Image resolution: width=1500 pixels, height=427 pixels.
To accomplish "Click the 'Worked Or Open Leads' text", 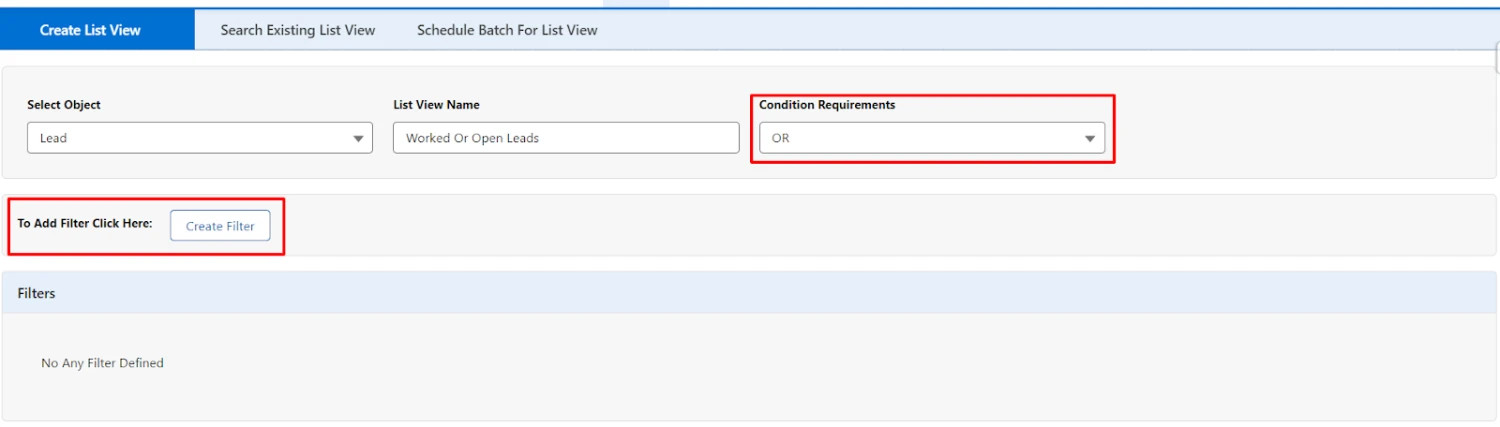I will [x=472, y=138].
